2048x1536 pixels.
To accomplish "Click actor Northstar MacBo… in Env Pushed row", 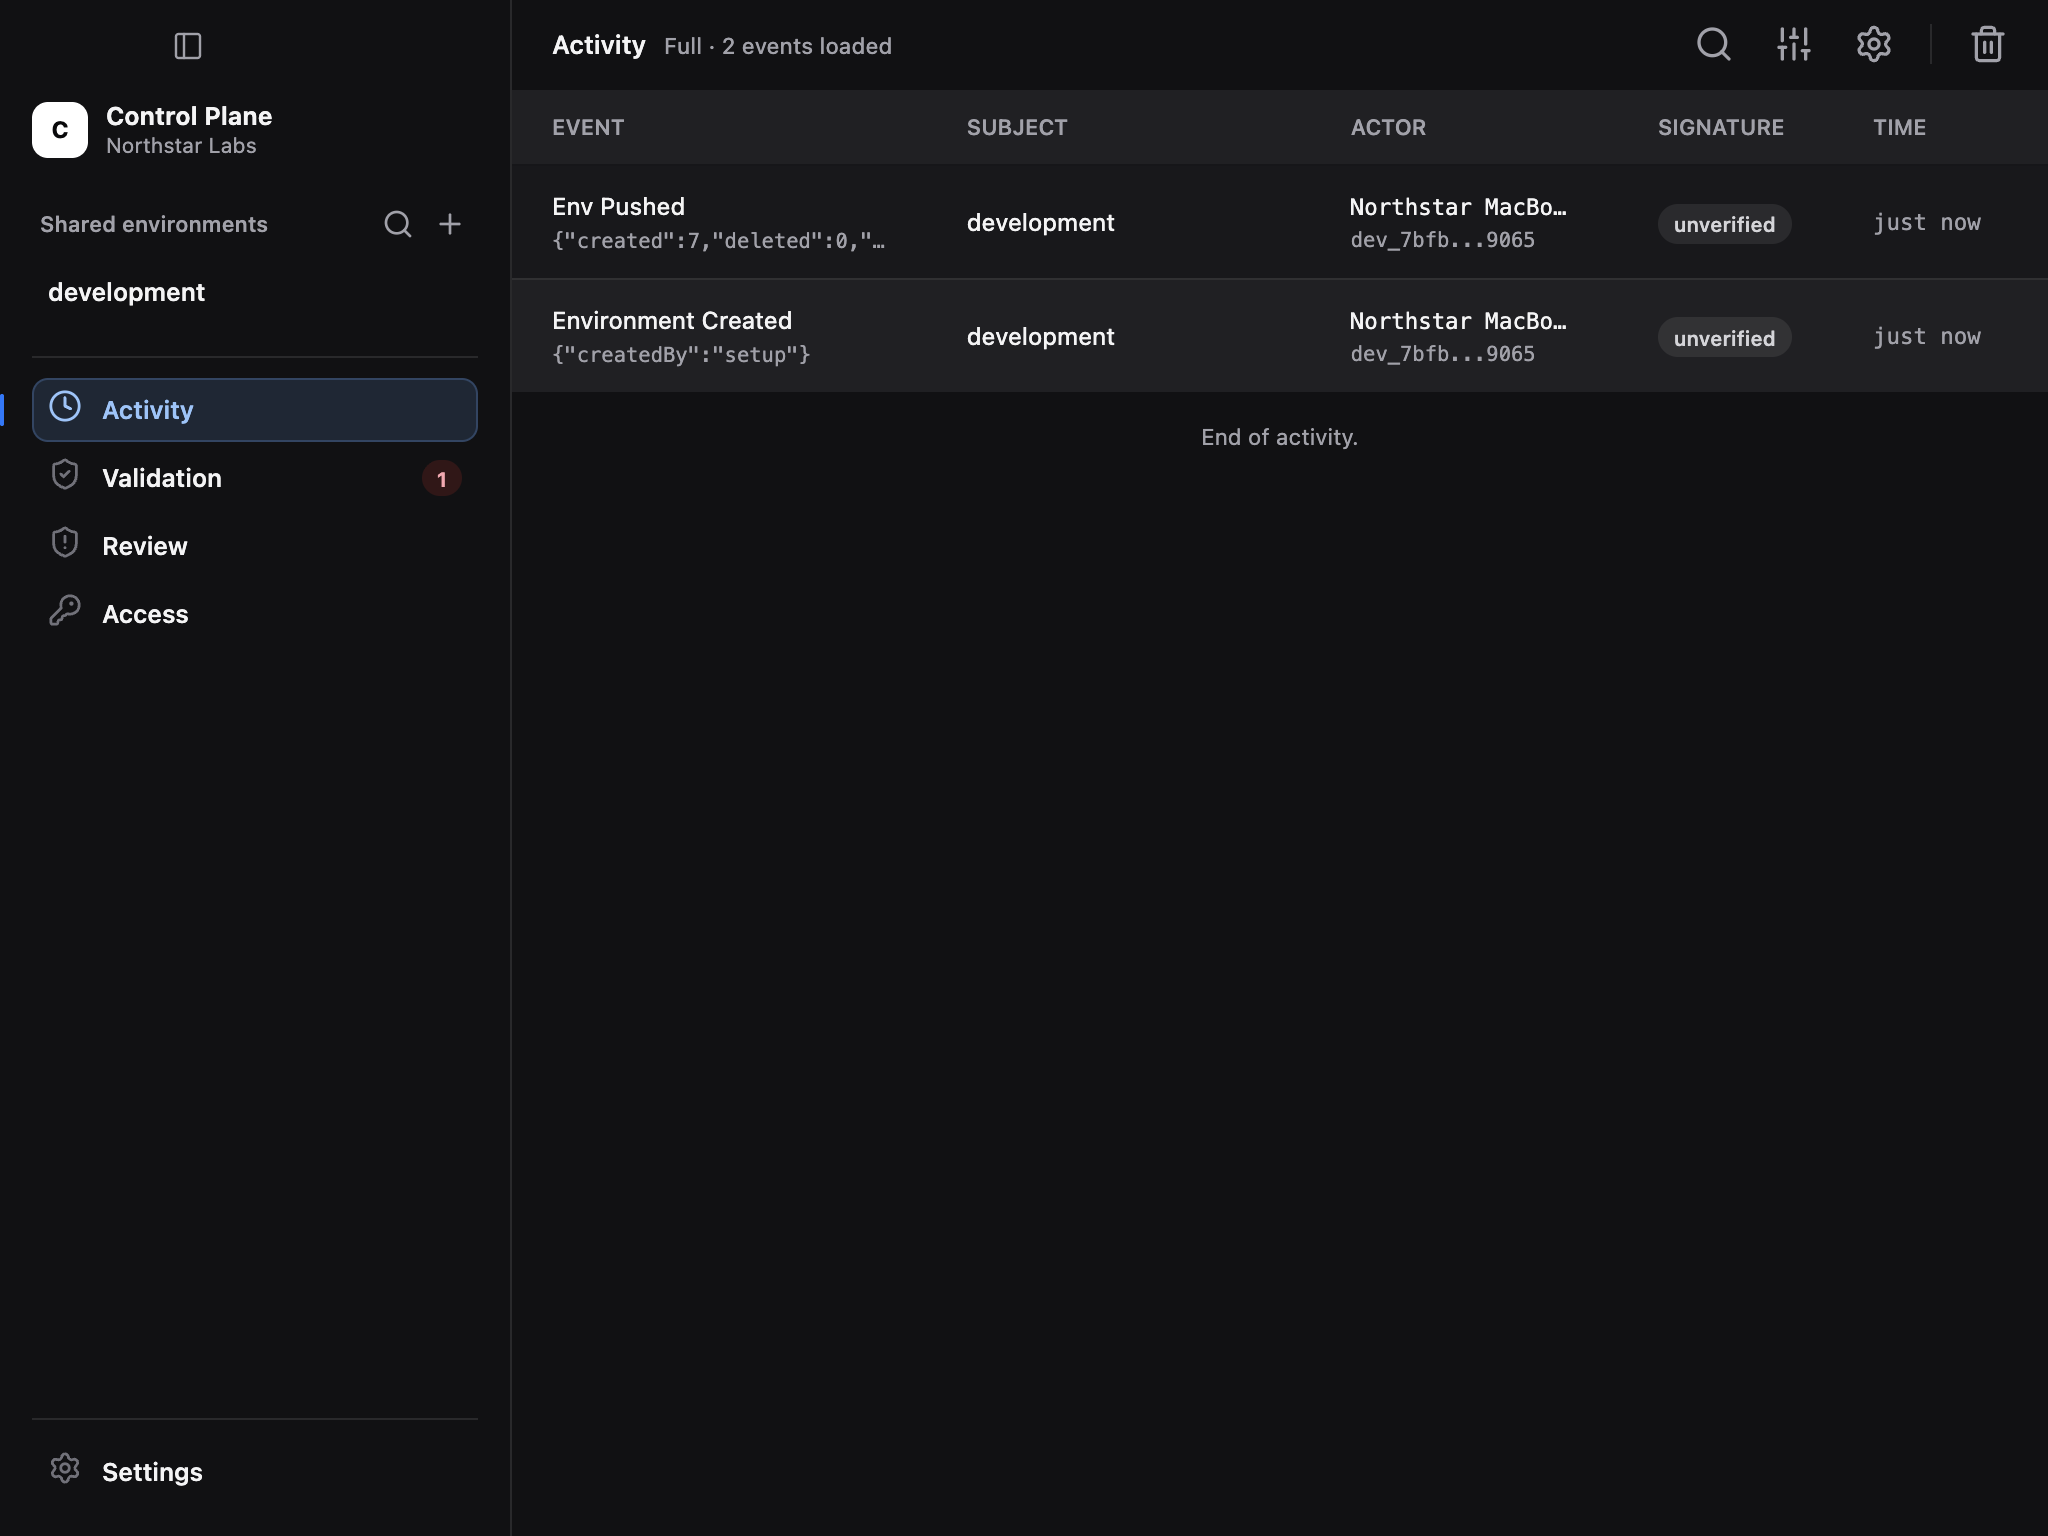I will 1458,207.
